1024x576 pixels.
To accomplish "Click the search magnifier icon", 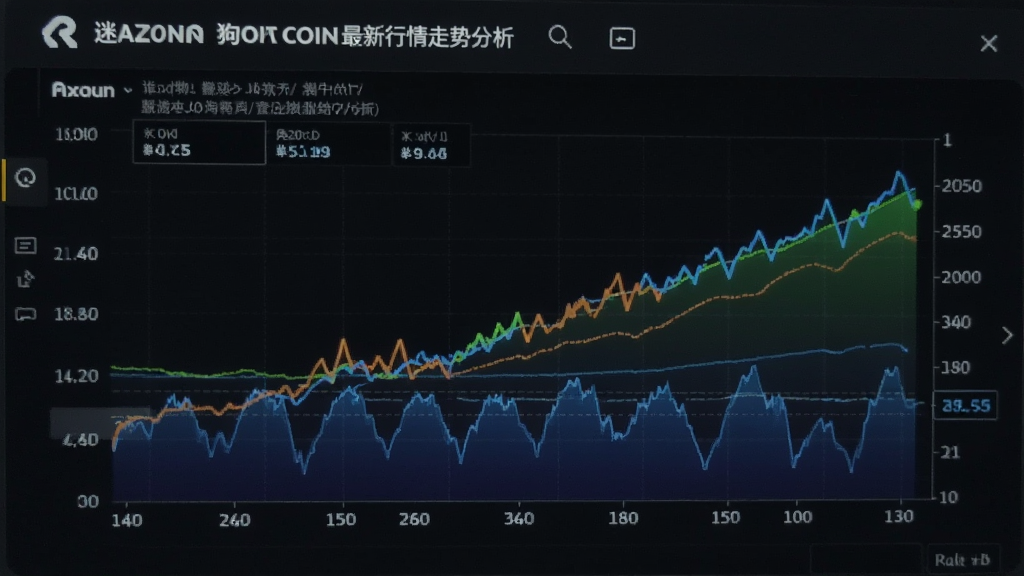I will [560, 37].
